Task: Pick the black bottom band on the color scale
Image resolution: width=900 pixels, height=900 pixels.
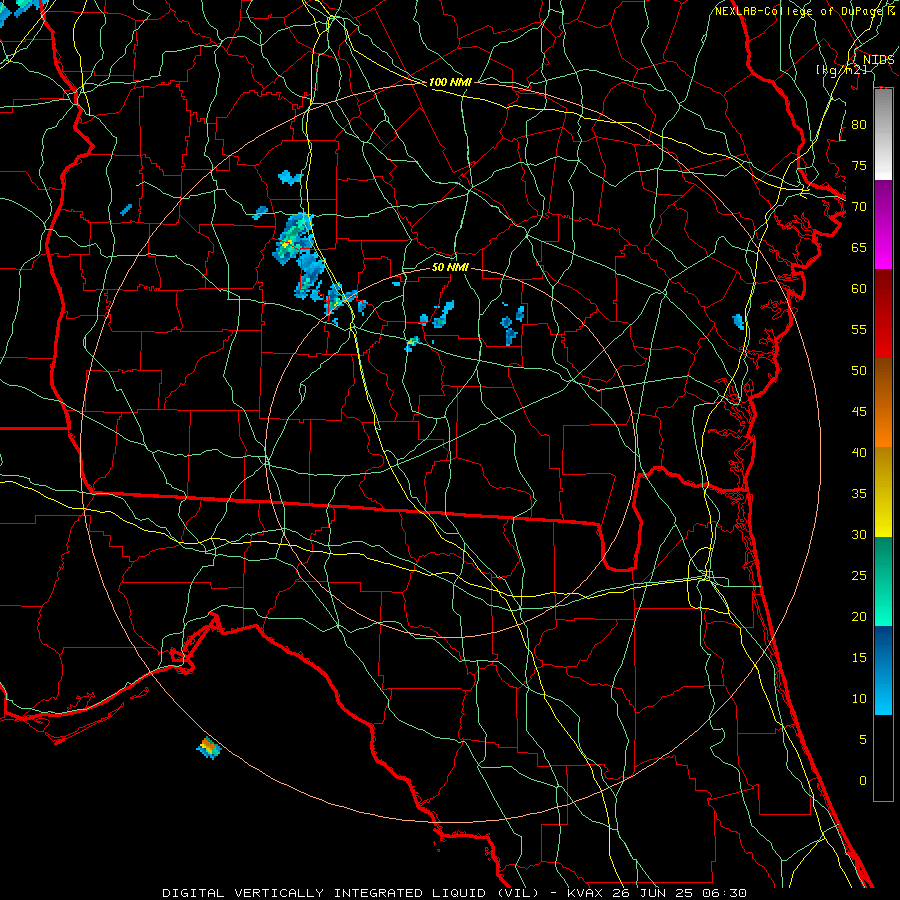Action: point(883,758)
